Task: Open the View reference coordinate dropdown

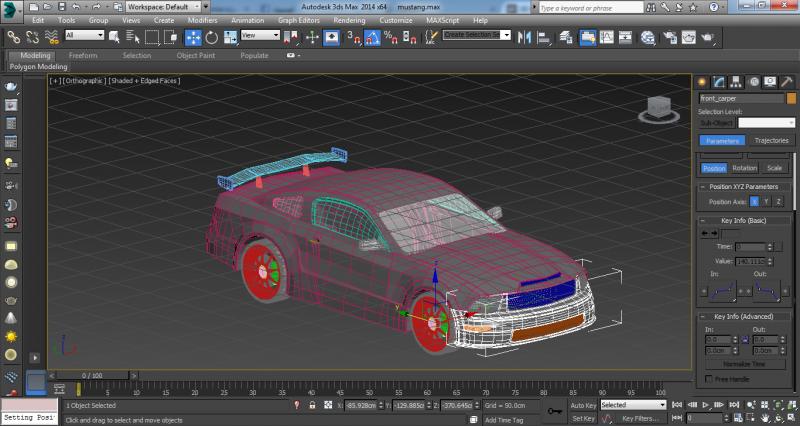Action: (262, 35)
